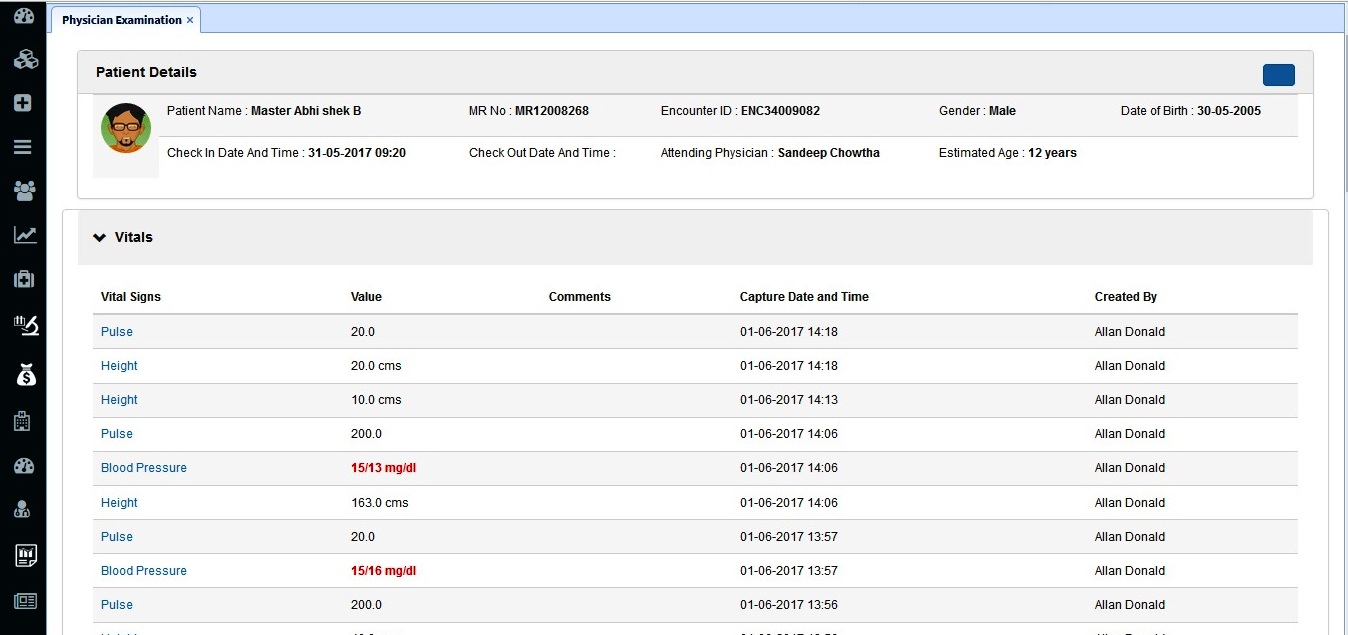Open the hamburger list menu icon
Viewport: 1348px width, 635px height.
click(x=23, y=147)
